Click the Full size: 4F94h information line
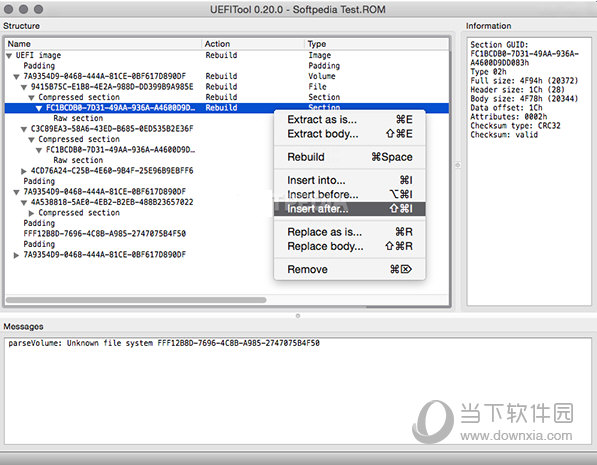Viewport: 597px width, 465px height. 524,81
